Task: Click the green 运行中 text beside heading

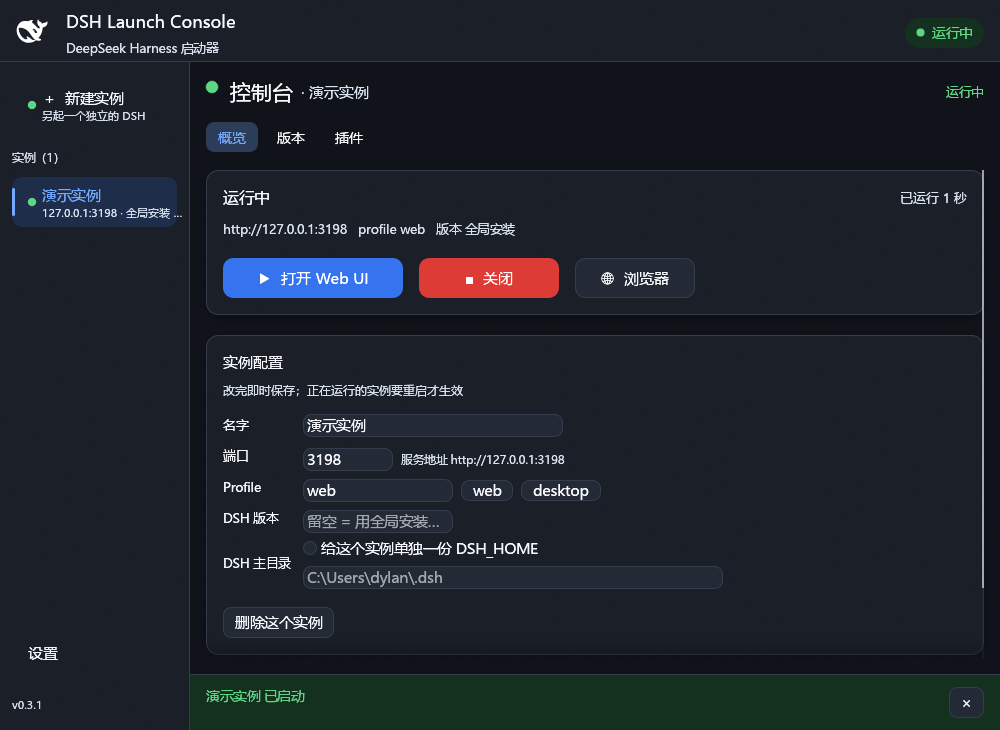Action: pyautogui.click(x=964, y=92)
